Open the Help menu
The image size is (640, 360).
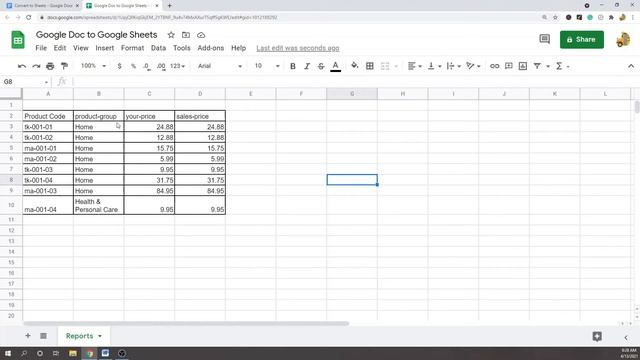[x=239, y=48]
